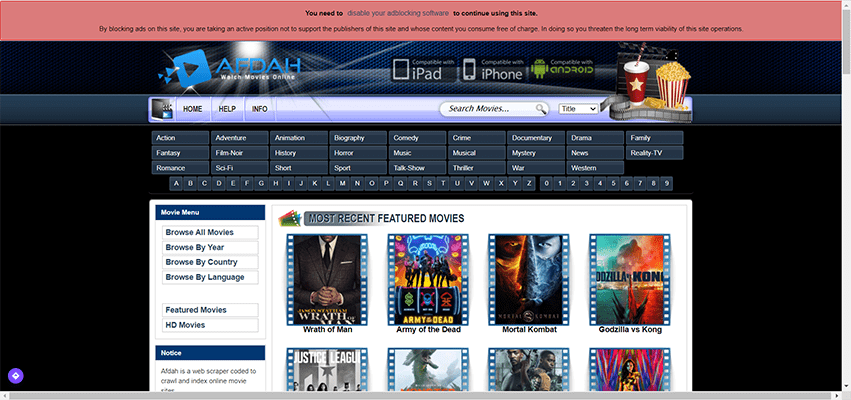Select the Musical genre
Image resolution: width=851 pixels, height=400 pixels.
(x=477, y=153)
